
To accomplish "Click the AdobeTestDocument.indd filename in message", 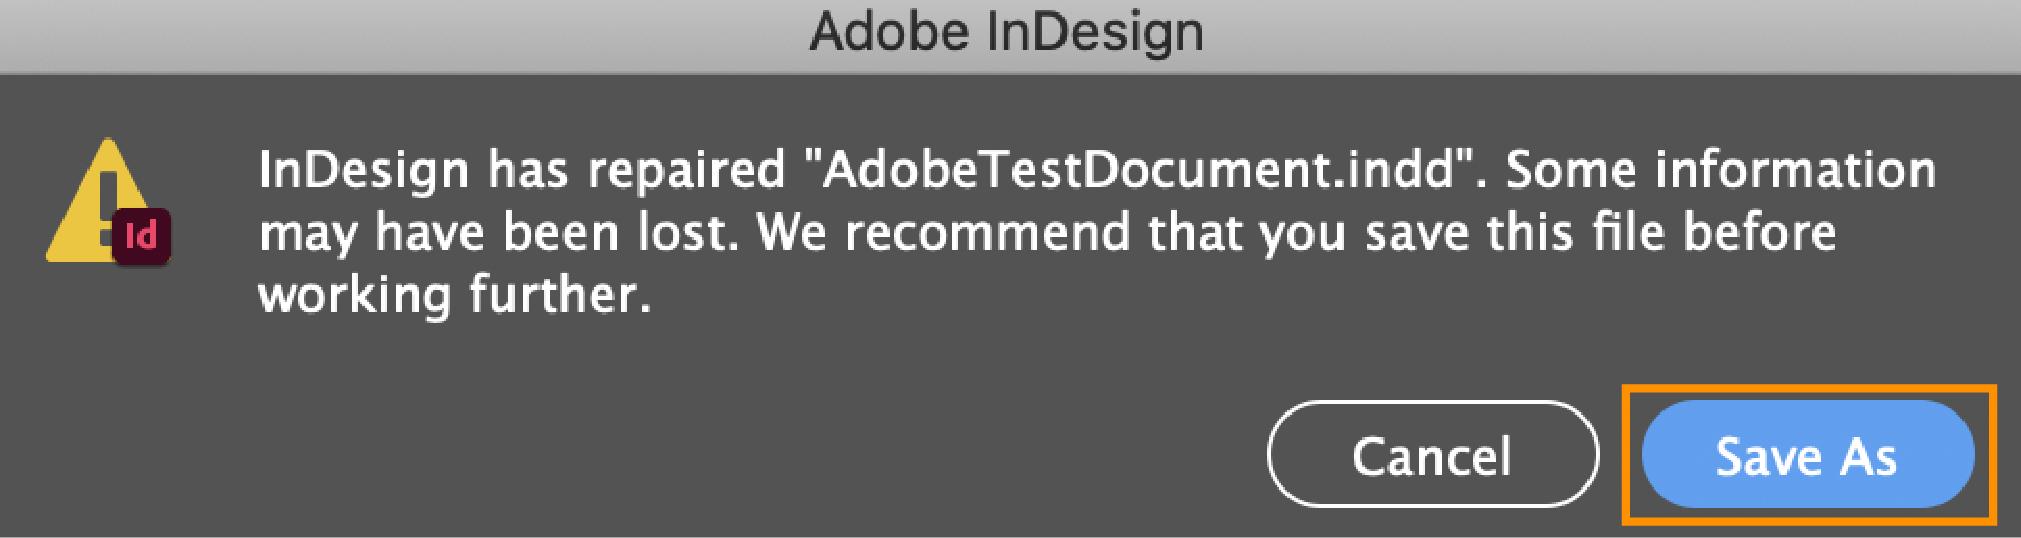I will tap(1137, 170).
